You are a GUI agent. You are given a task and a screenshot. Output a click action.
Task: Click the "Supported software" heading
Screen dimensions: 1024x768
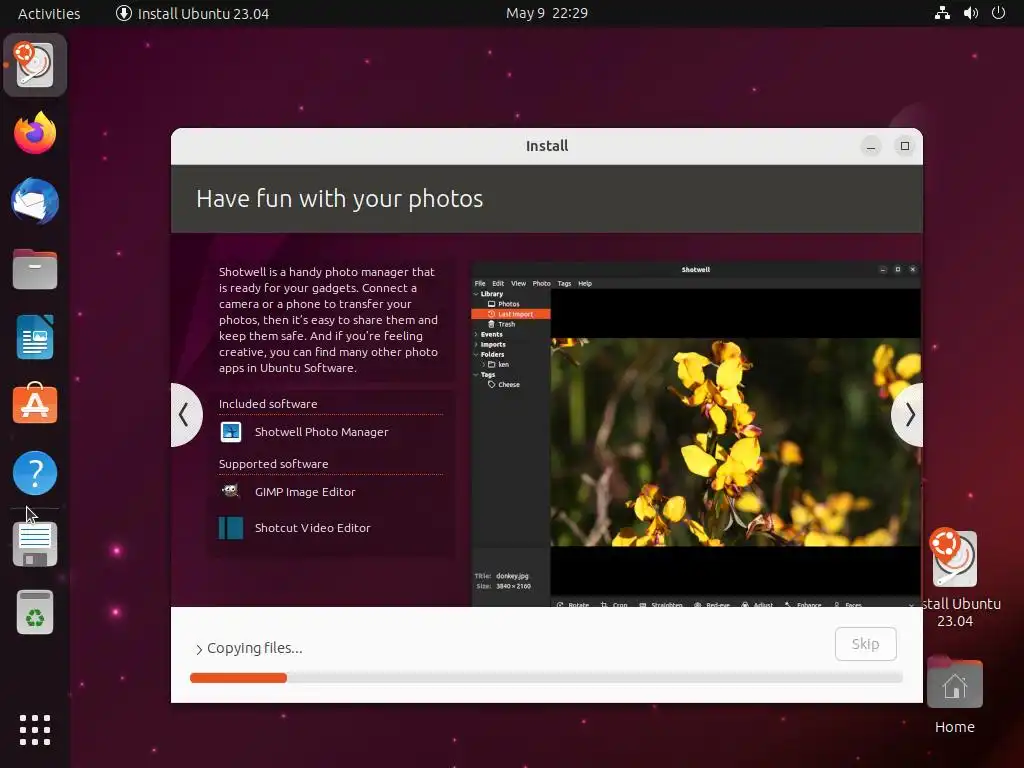tap(273, 464)
